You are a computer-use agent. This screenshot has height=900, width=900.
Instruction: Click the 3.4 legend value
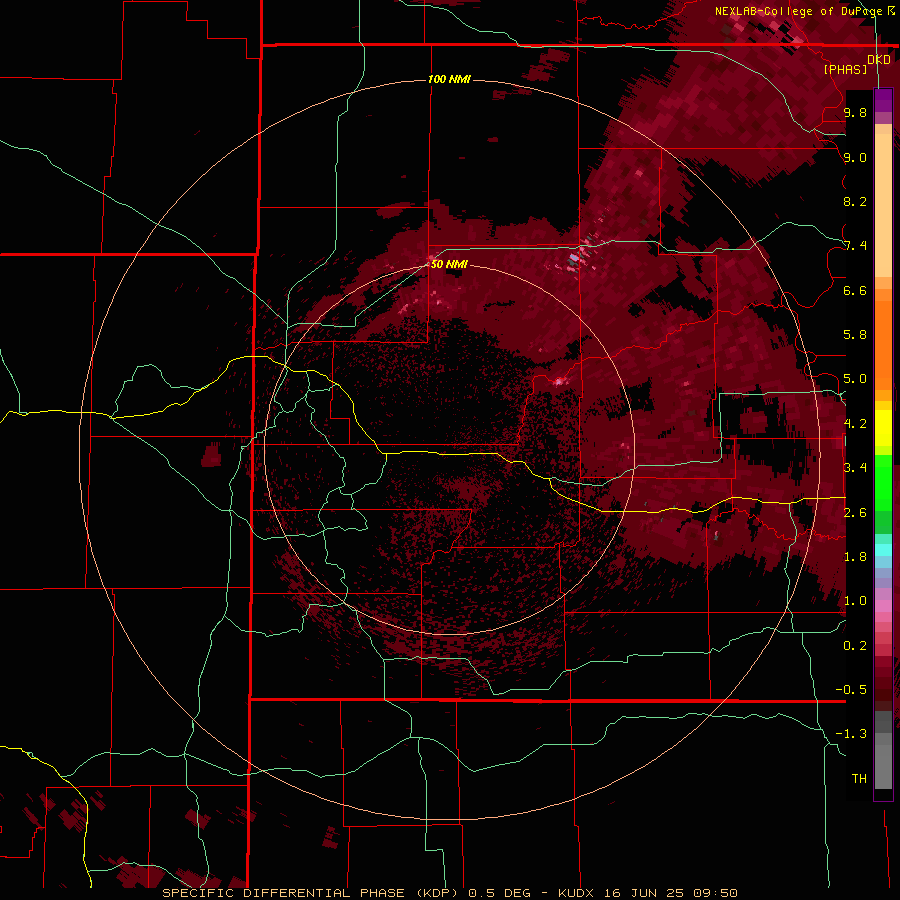point(855,468)
